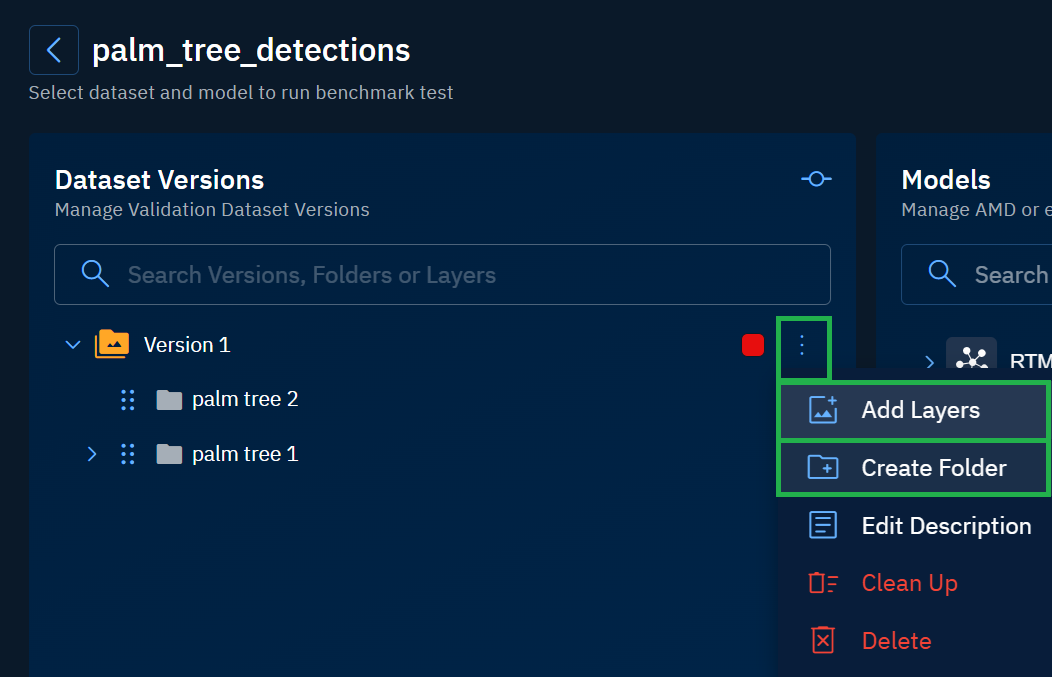Viewport: 1052px width, 677px height.
Task: Click the drag handle for palm tree 1
Action: tap(127, 454)
